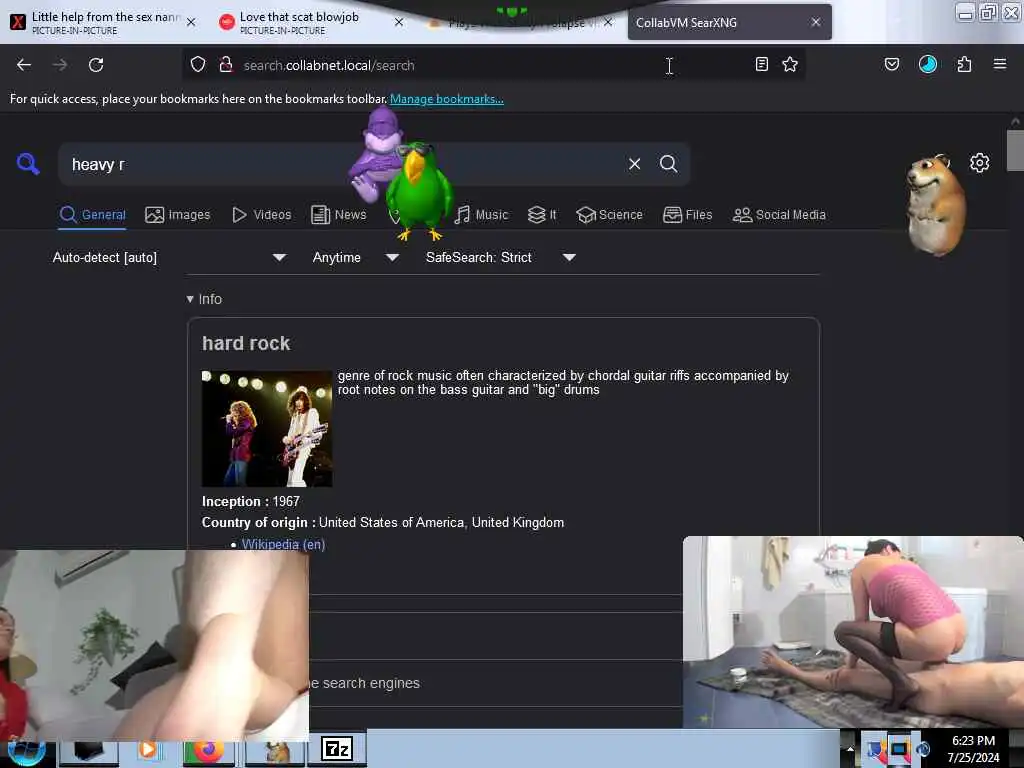
Task: Click the "Inception : 1967" text
Action: [251, 502]
